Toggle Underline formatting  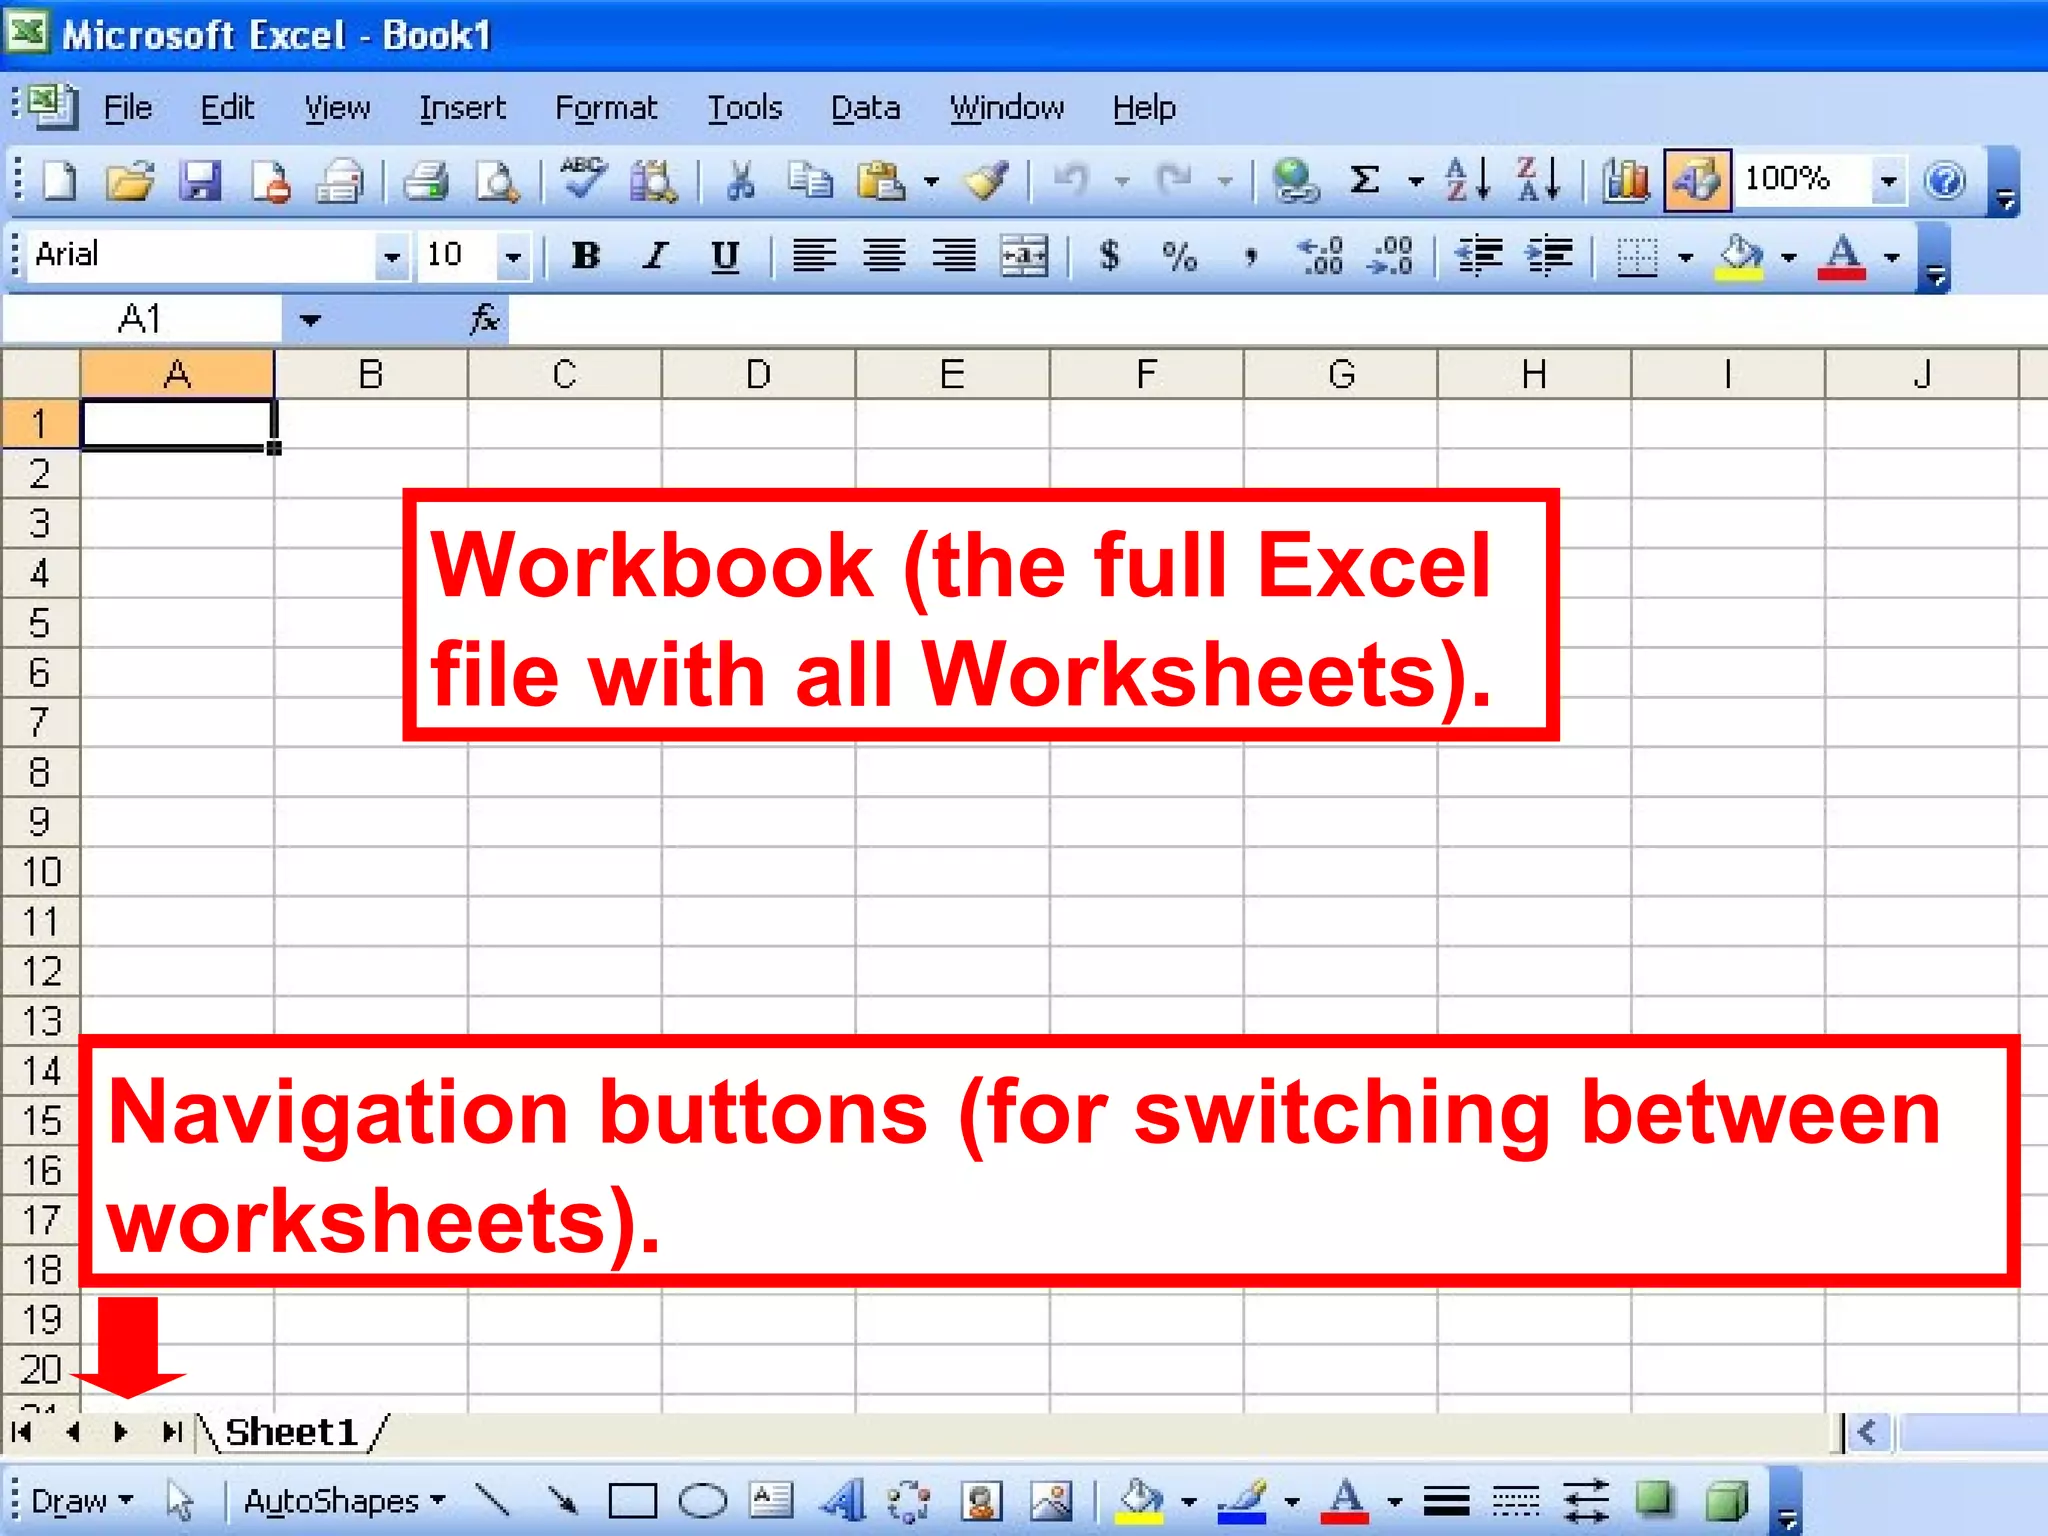[725, 256]
